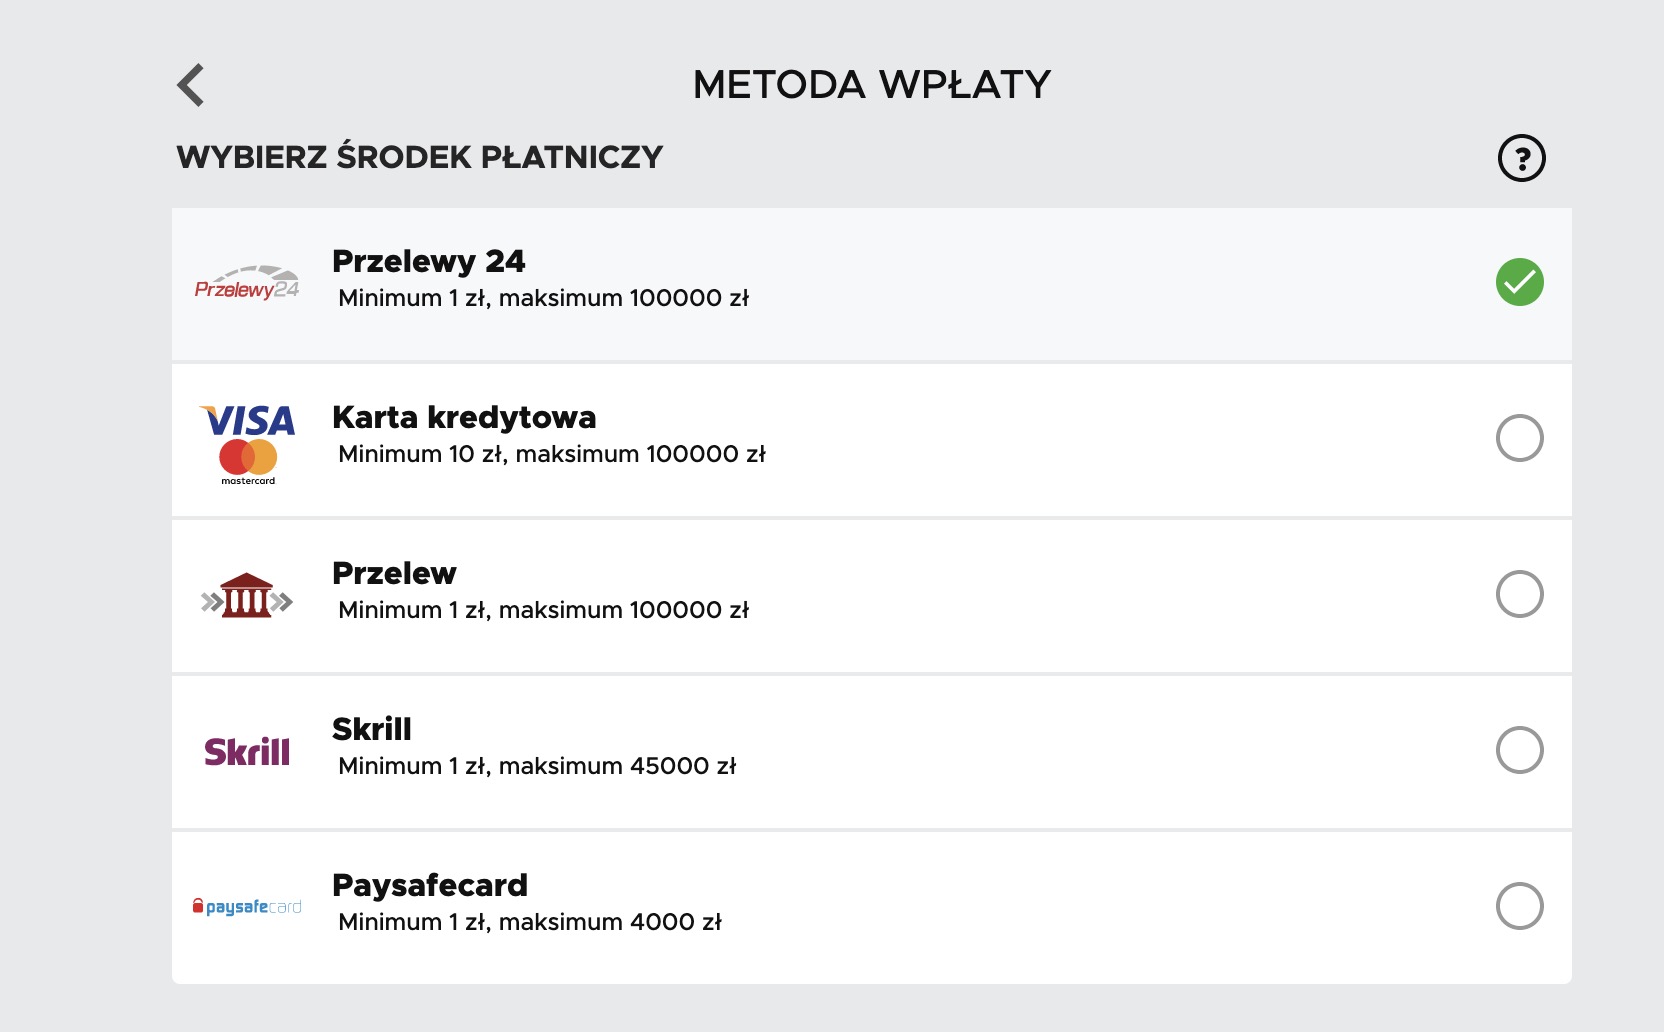
Task: Go back using the left chevron arrow
Action: [x=190, y=85]
